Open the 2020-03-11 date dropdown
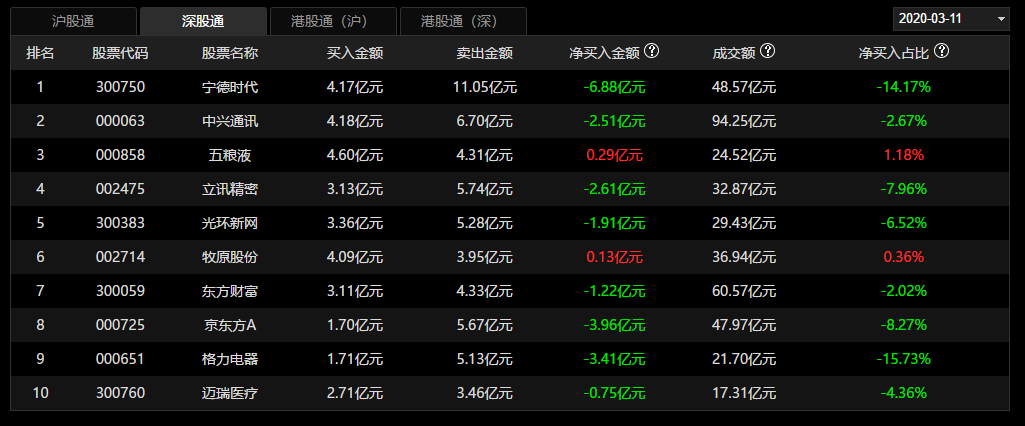This screenshot has height=426, width=1025. tap(951, 18)
